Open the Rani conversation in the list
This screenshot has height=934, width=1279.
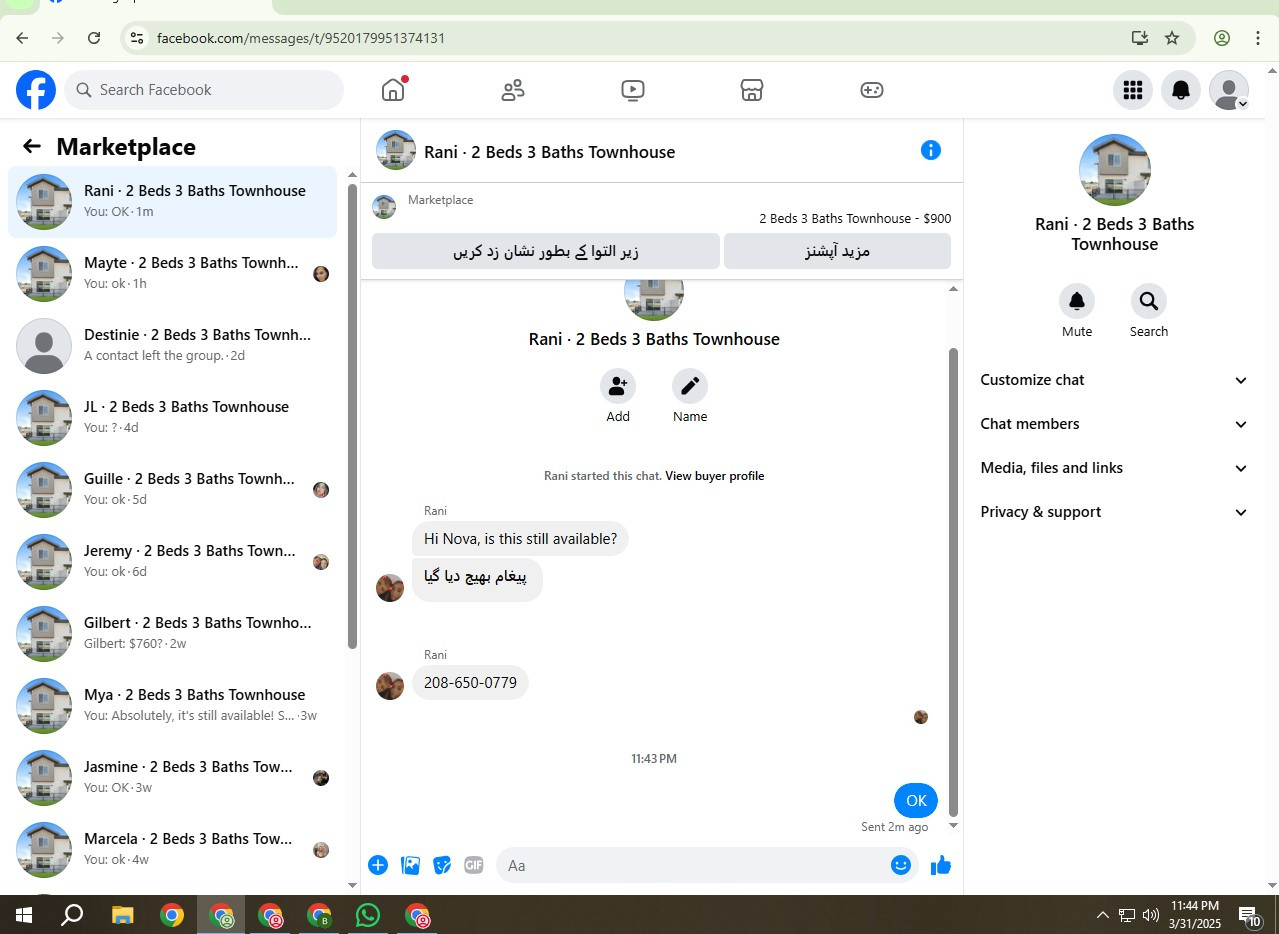(172, 202)
